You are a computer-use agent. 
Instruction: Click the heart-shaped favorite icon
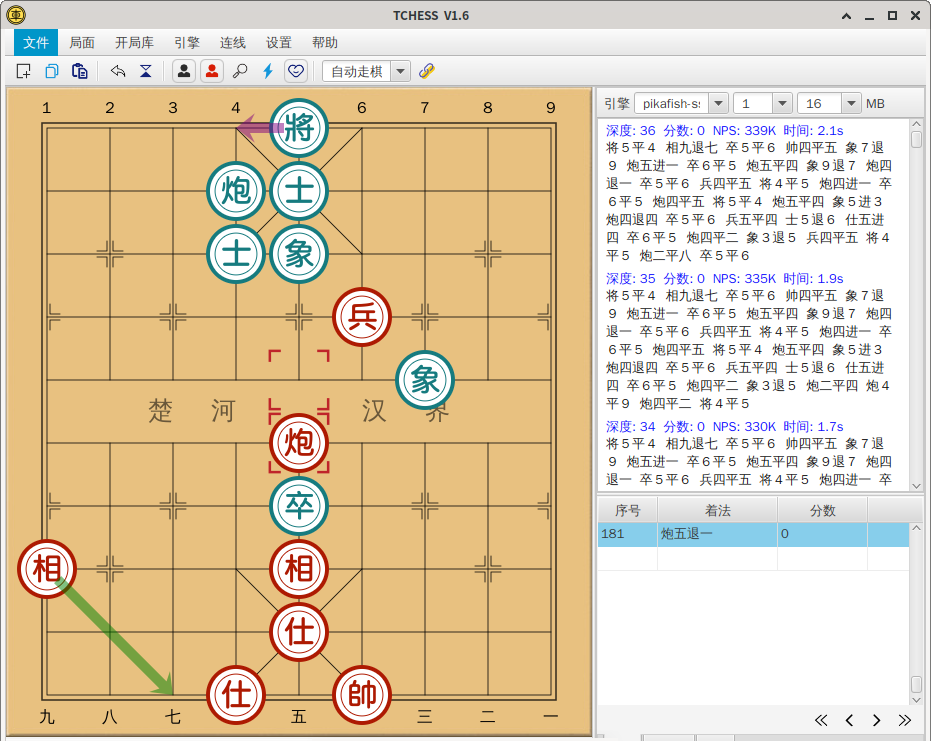295,71
